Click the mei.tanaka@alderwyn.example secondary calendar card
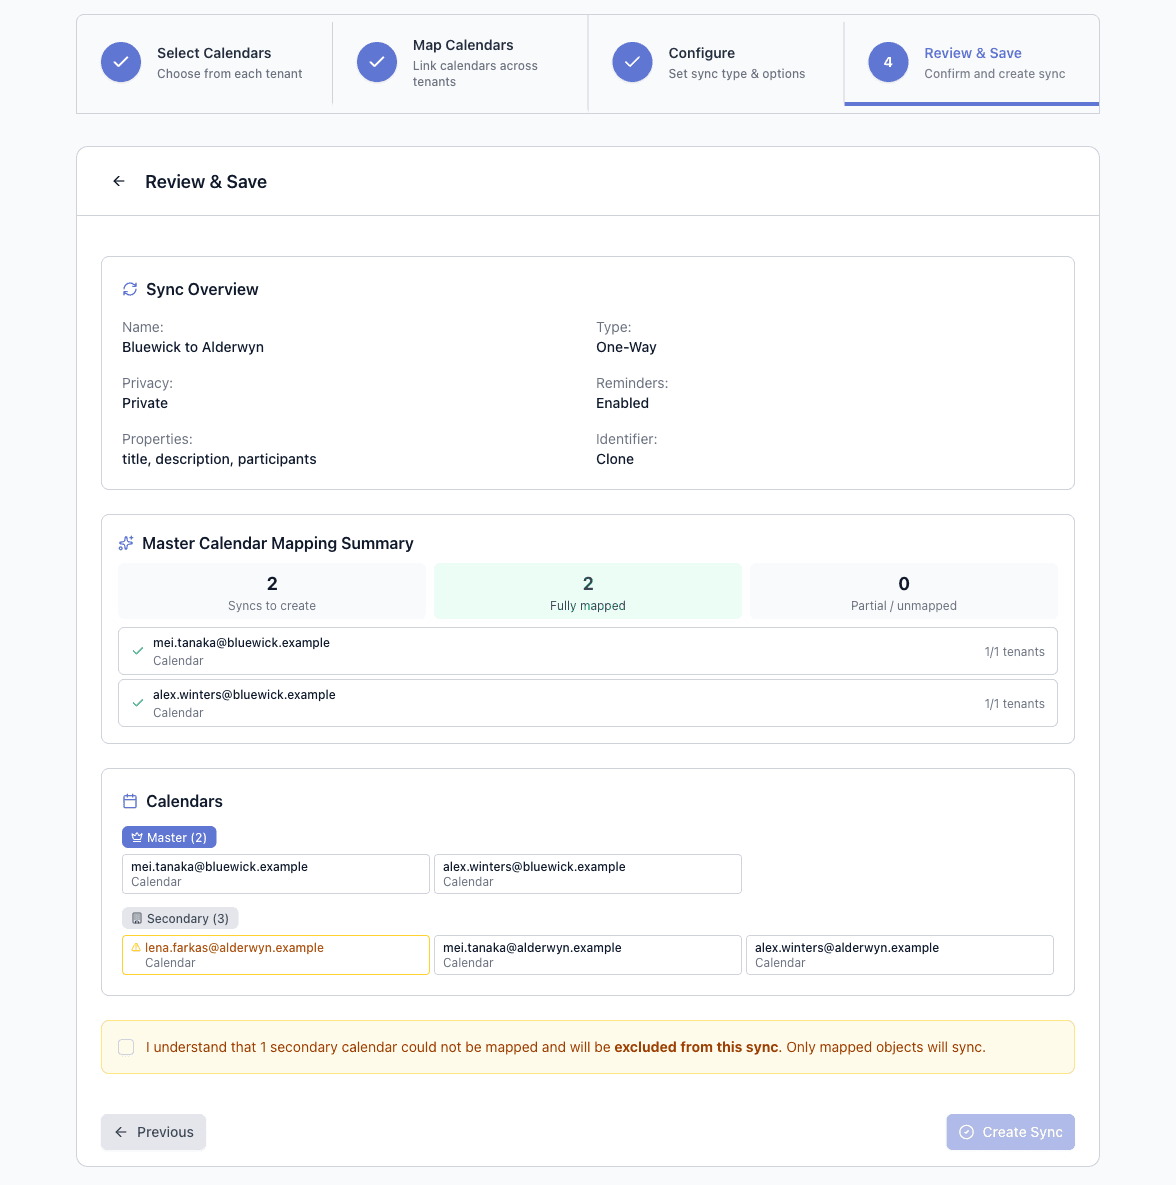1176x1185 pixels. tap(588, 954)
